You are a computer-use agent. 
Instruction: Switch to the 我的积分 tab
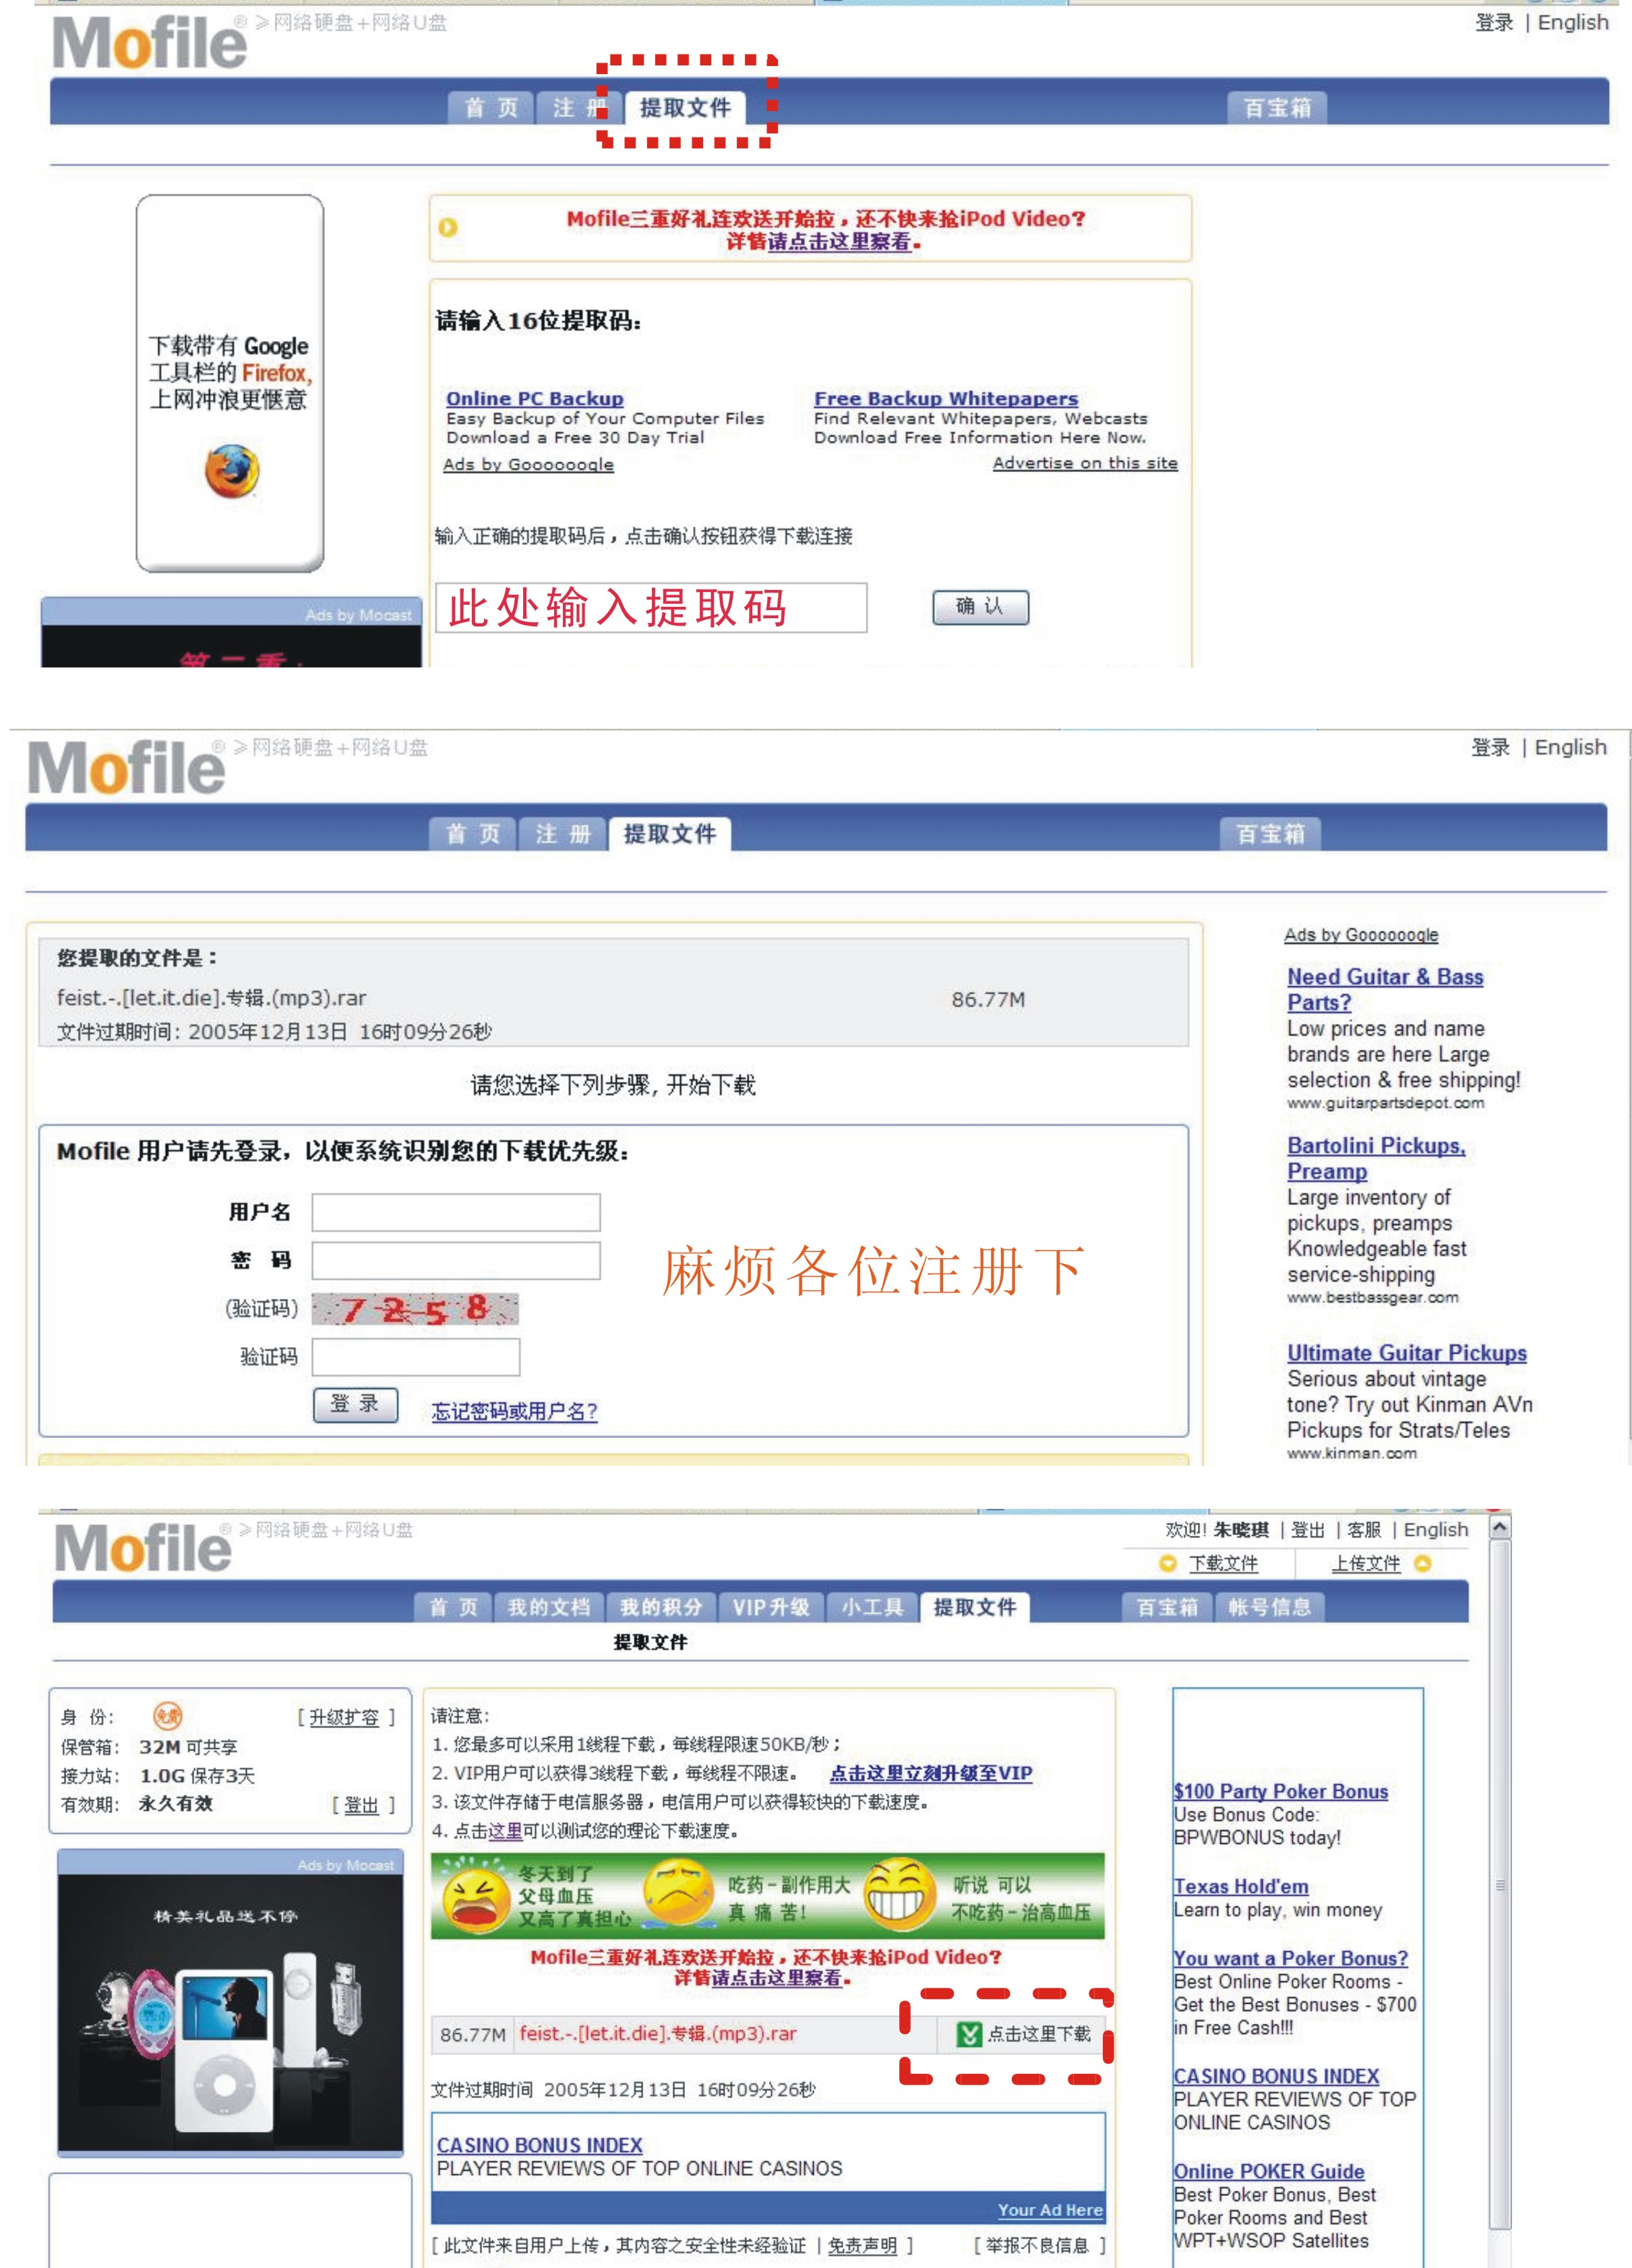coord(661,1607)
